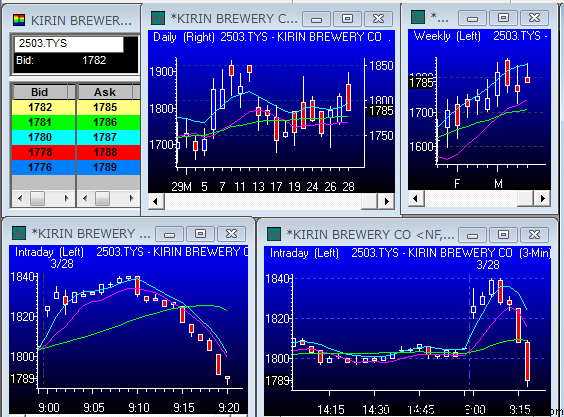
Task: Click the Ask column header
Action: [105, 92]
